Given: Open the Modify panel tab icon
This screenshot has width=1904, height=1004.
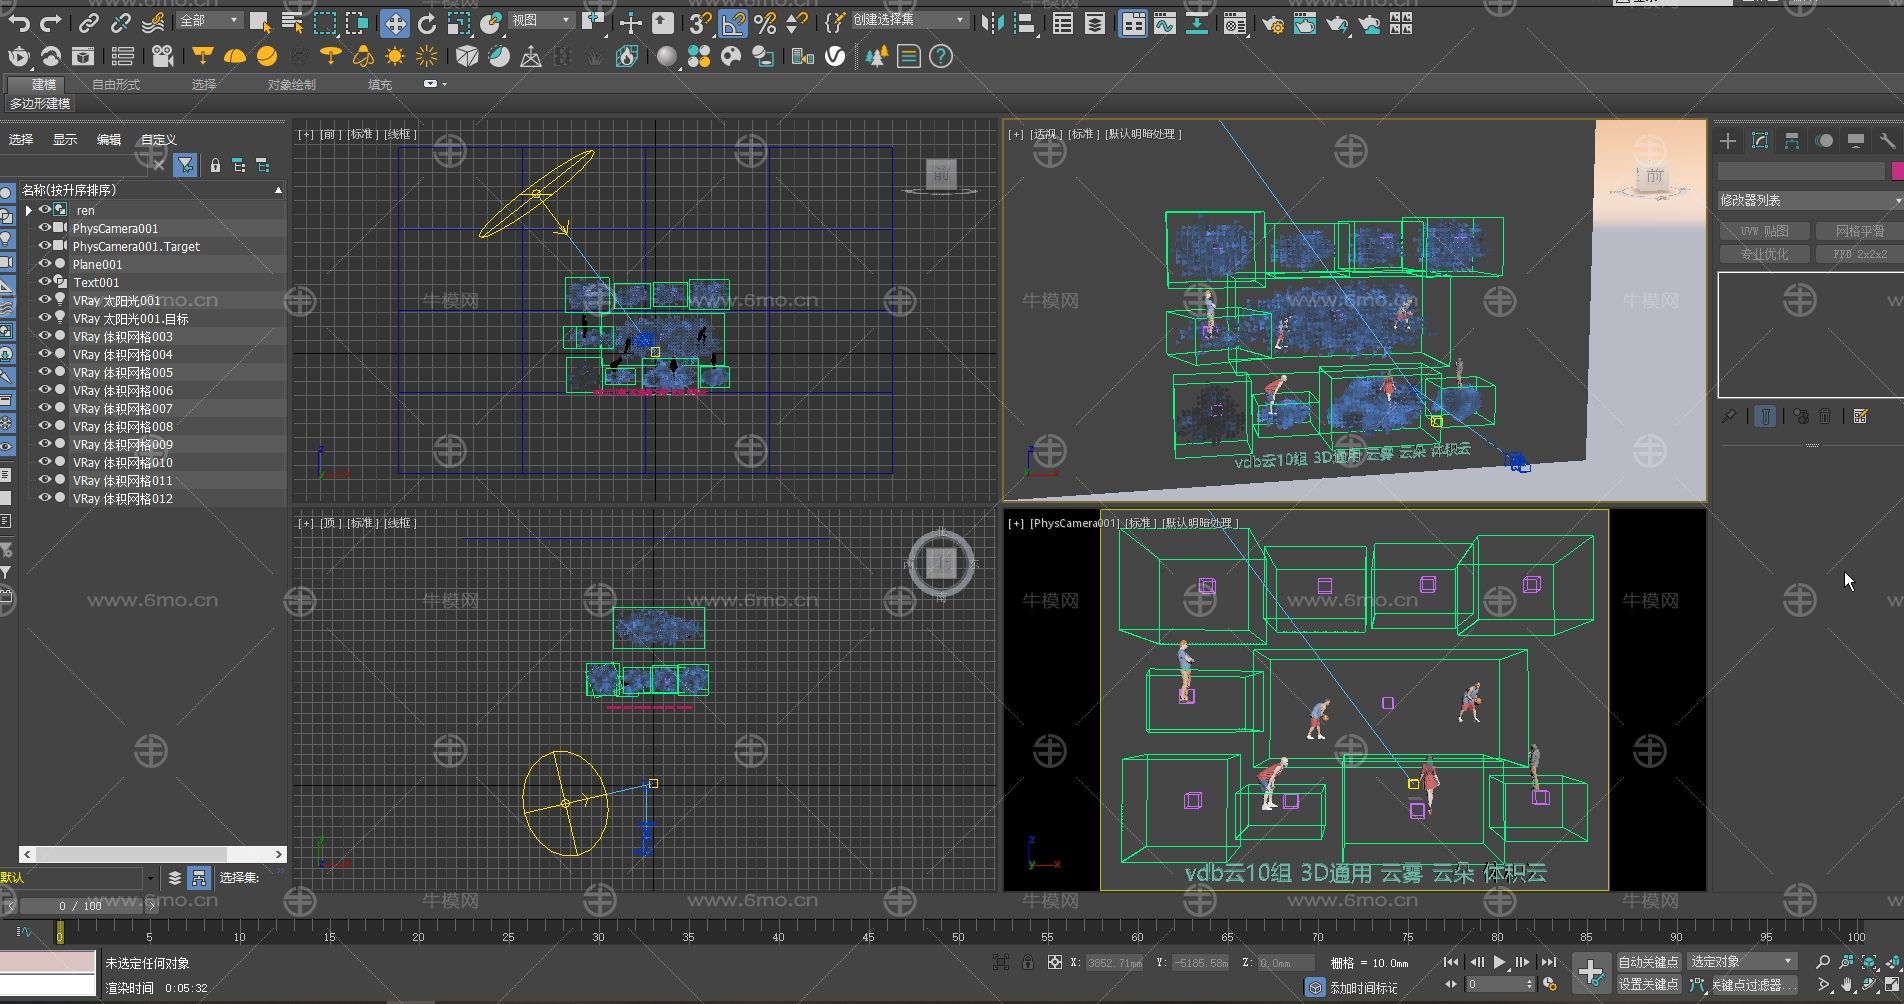Looking at the screenshot, I should pyautogui.click(x=1760, y=141).
